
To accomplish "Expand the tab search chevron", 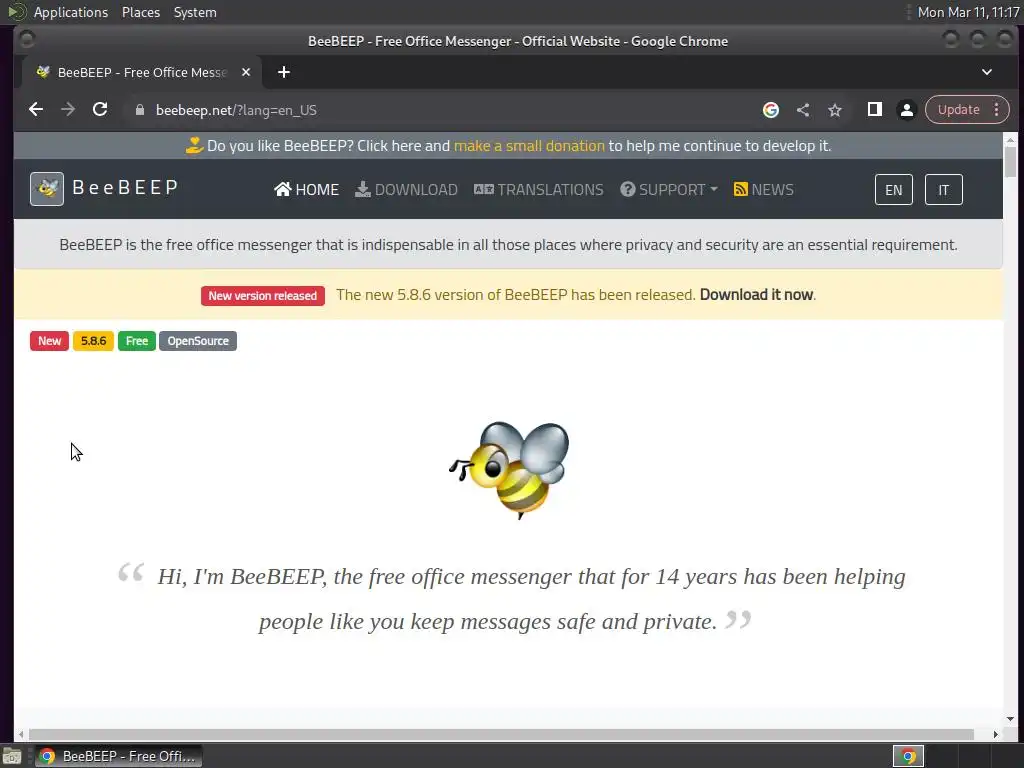I will [x=987, y=72].
